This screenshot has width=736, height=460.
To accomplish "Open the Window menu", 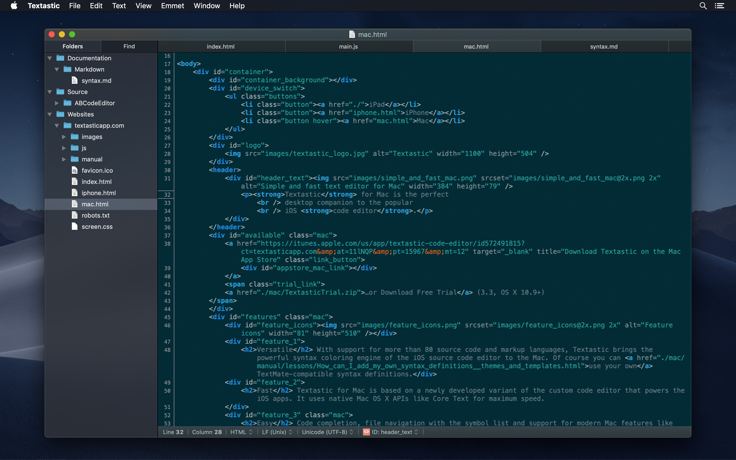I will pyautogui.click(x=207, y=6).
